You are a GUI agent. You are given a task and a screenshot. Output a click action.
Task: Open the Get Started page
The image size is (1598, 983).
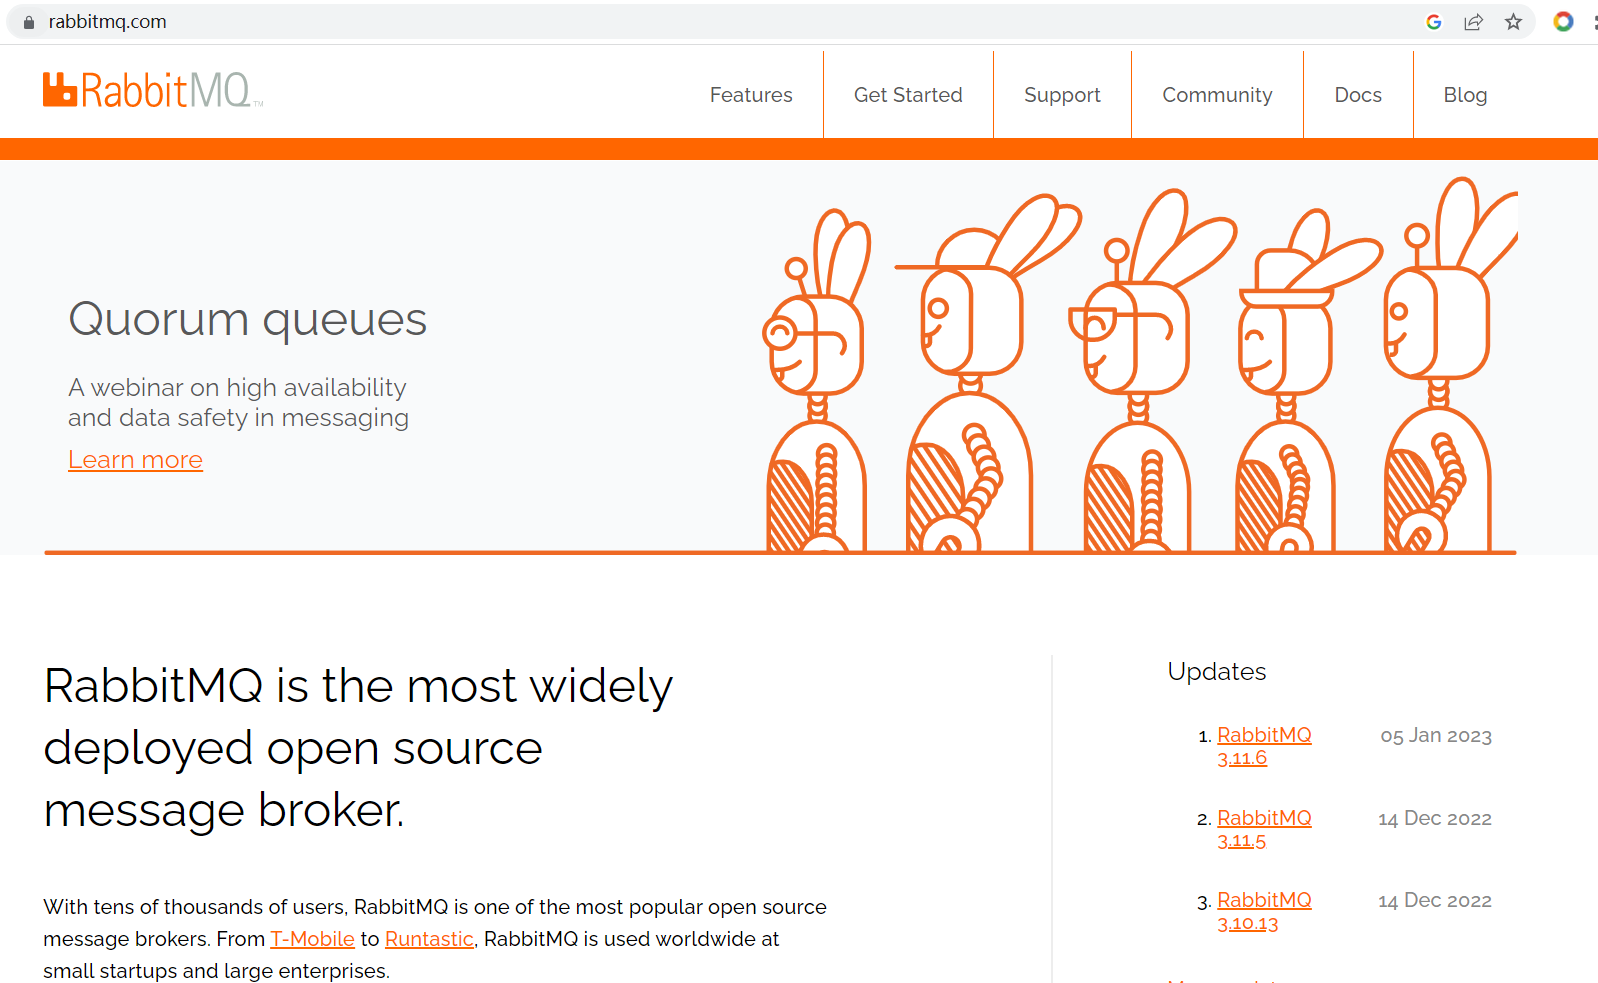click(x=908, y=95)
